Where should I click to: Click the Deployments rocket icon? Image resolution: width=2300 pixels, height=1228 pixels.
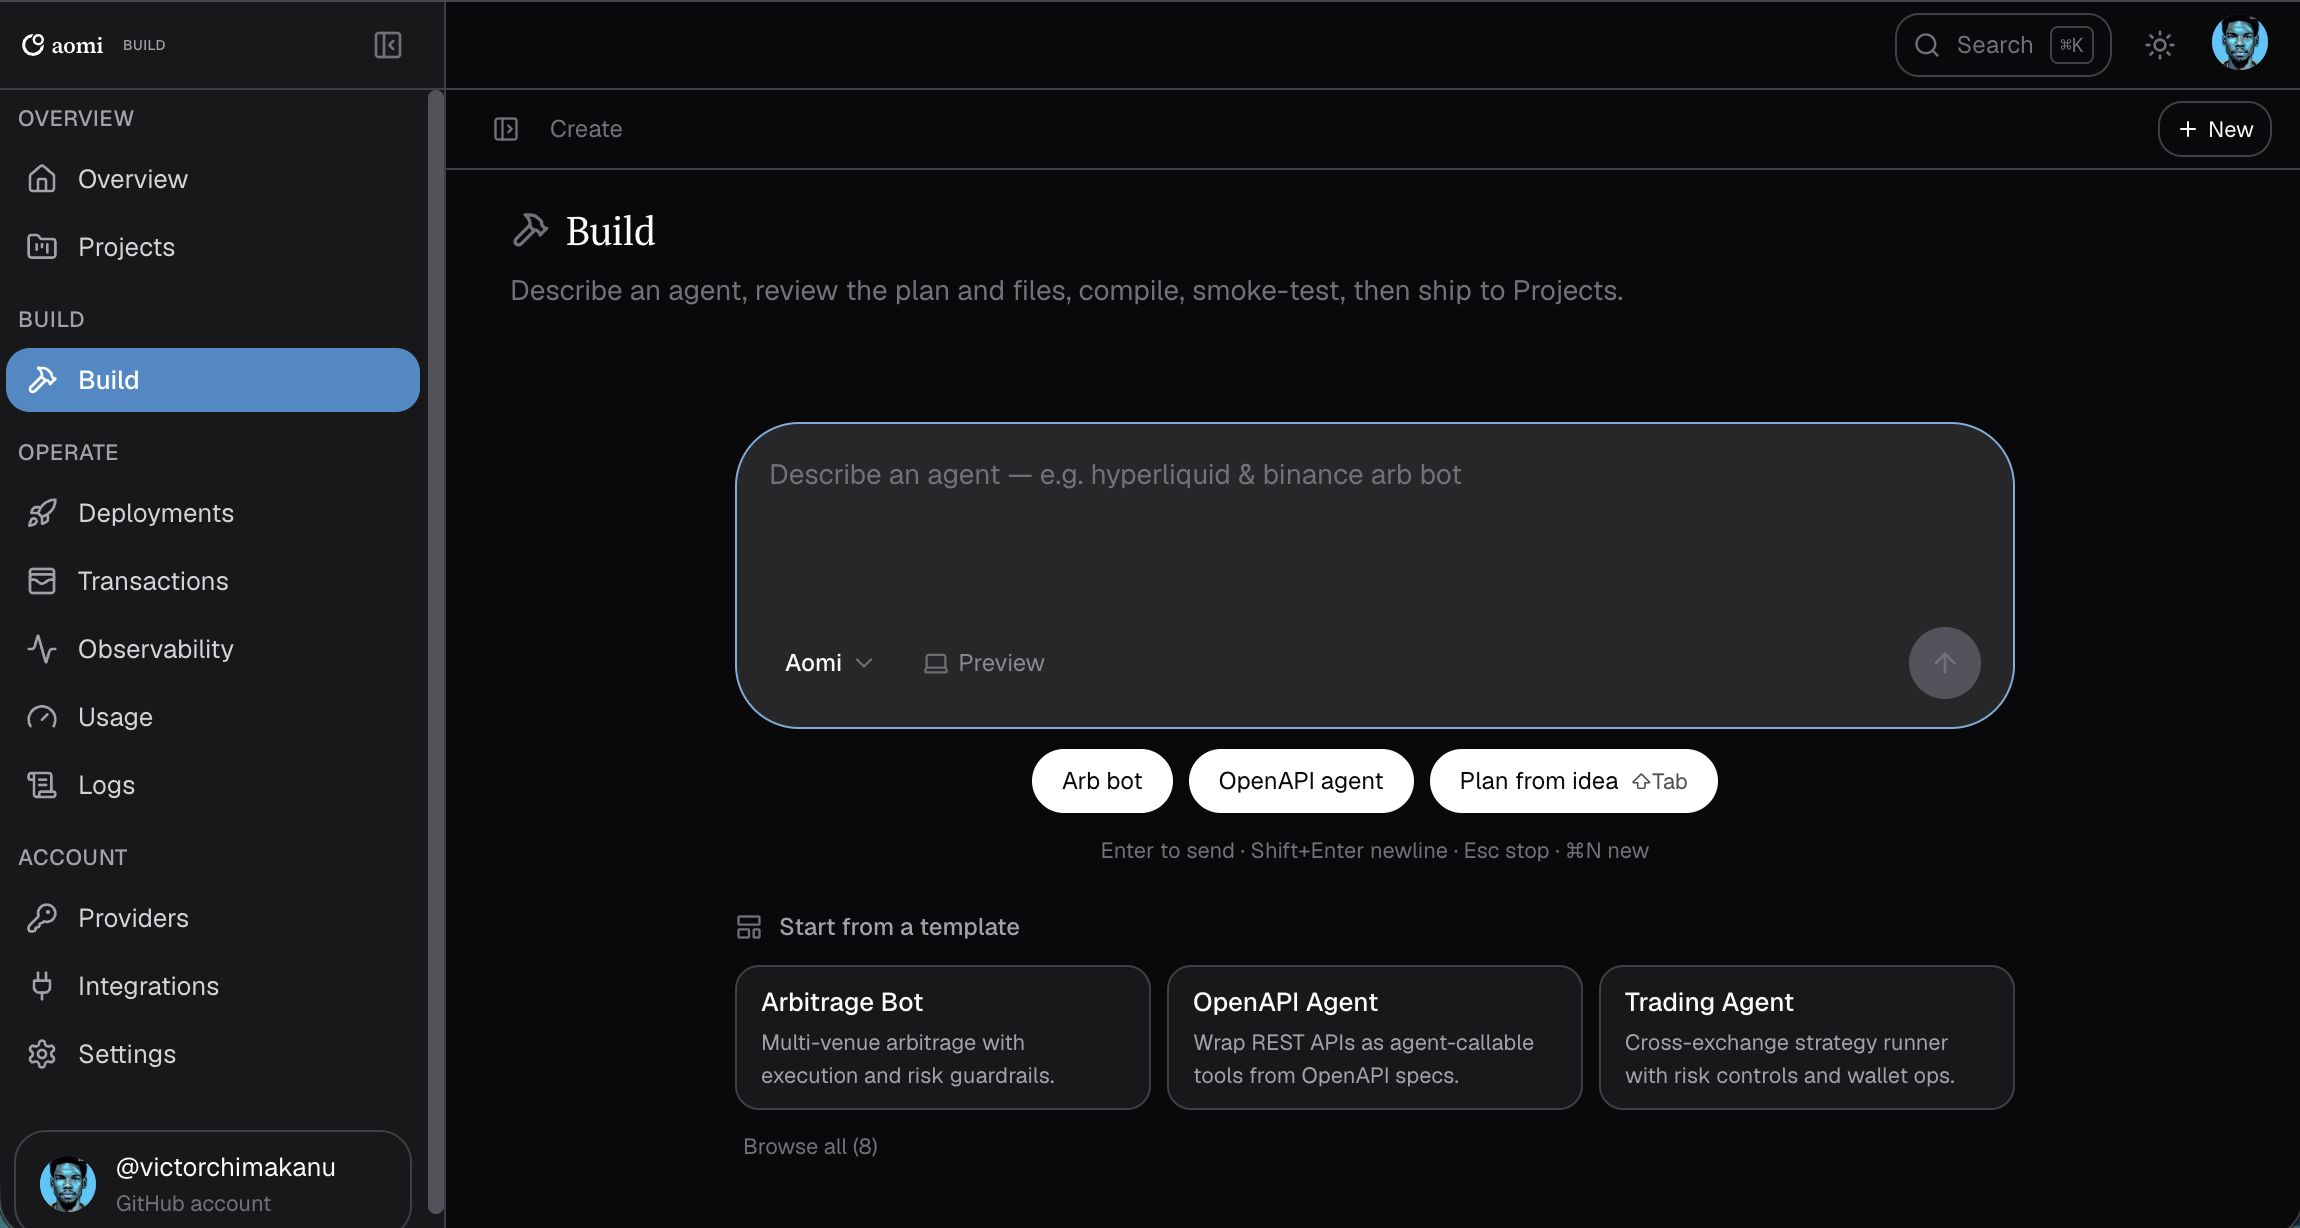click(x=42, y=513)
